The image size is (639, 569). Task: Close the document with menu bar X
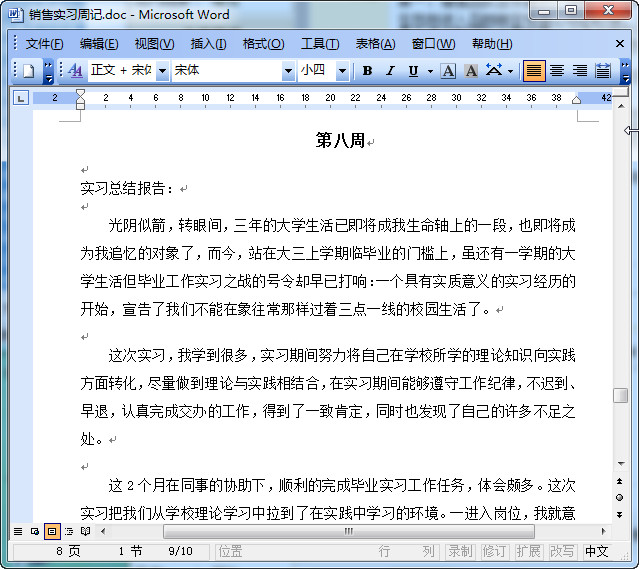pyautogui.click(x=620, y=44)
